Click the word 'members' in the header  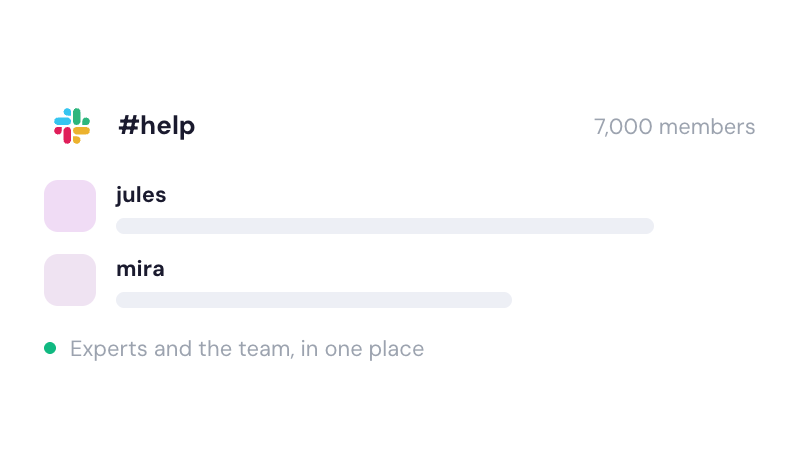pyautogui.click(x=707, y=127)
